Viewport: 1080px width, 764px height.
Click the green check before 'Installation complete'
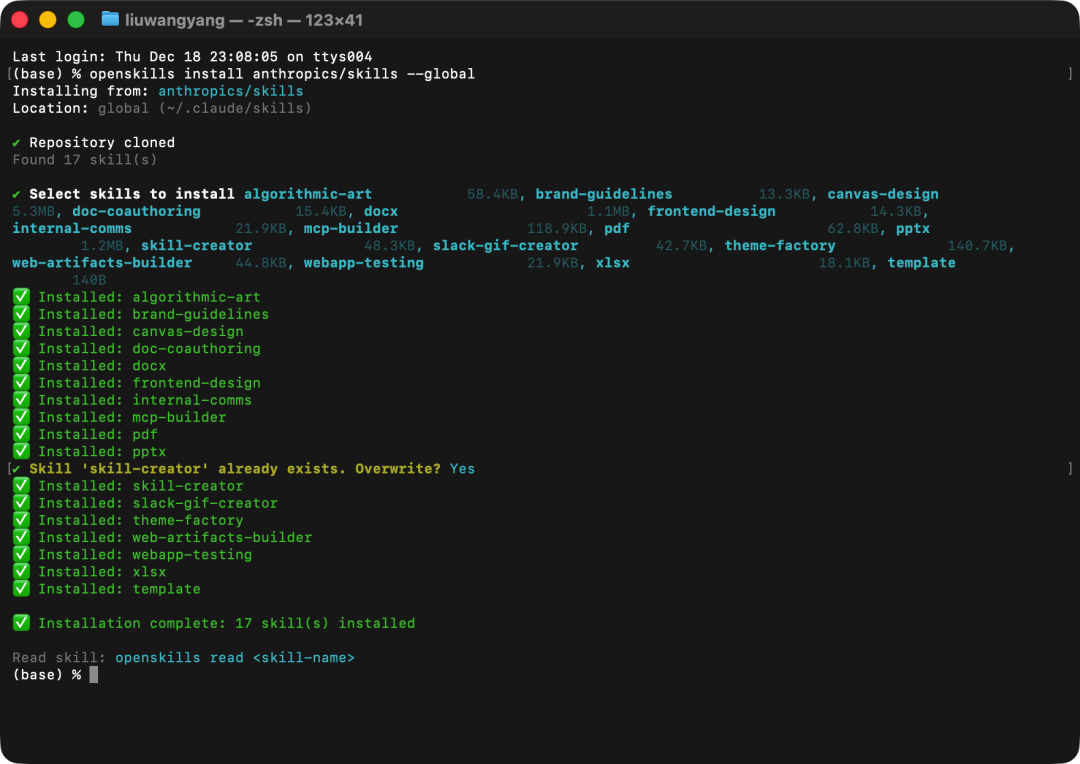[21, 623]
